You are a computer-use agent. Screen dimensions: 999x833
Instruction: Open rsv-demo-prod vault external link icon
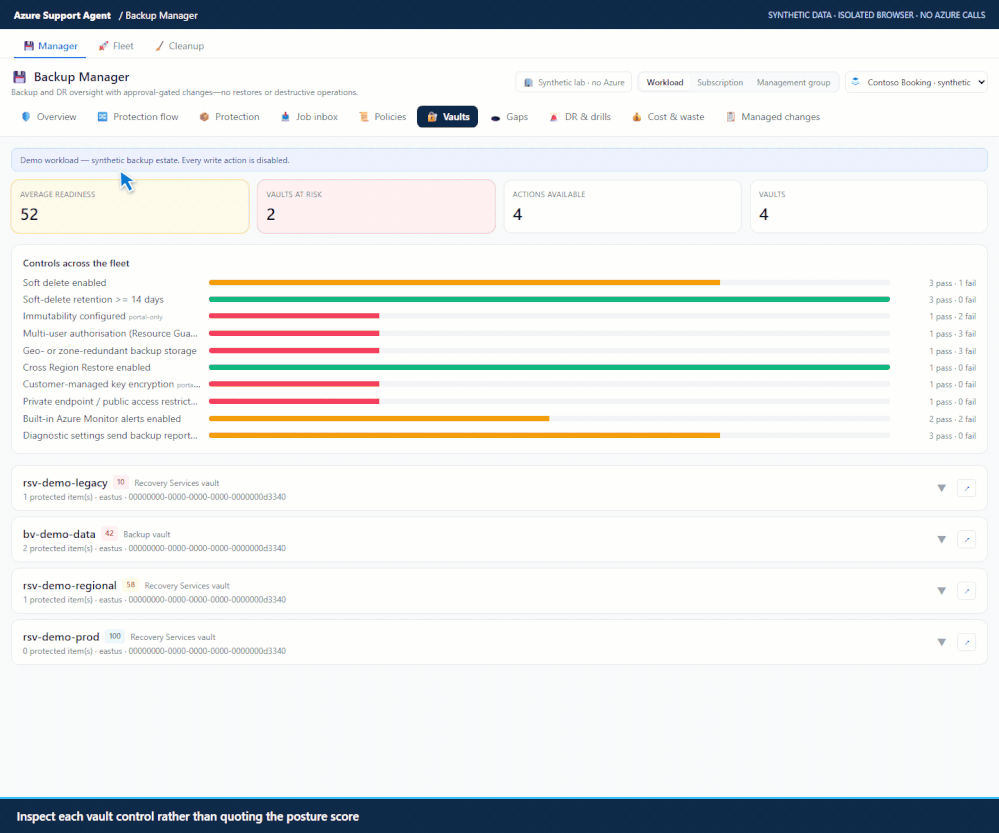click(x=967, y=642)
